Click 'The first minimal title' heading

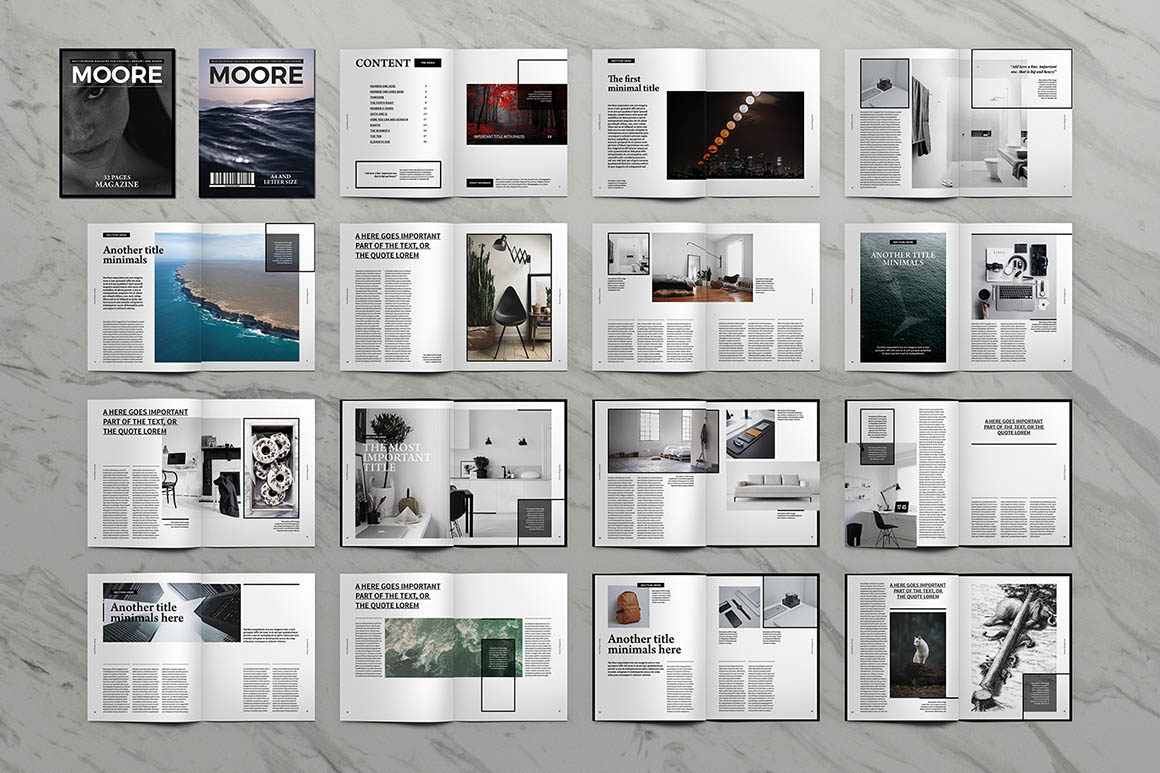[634, 82]
